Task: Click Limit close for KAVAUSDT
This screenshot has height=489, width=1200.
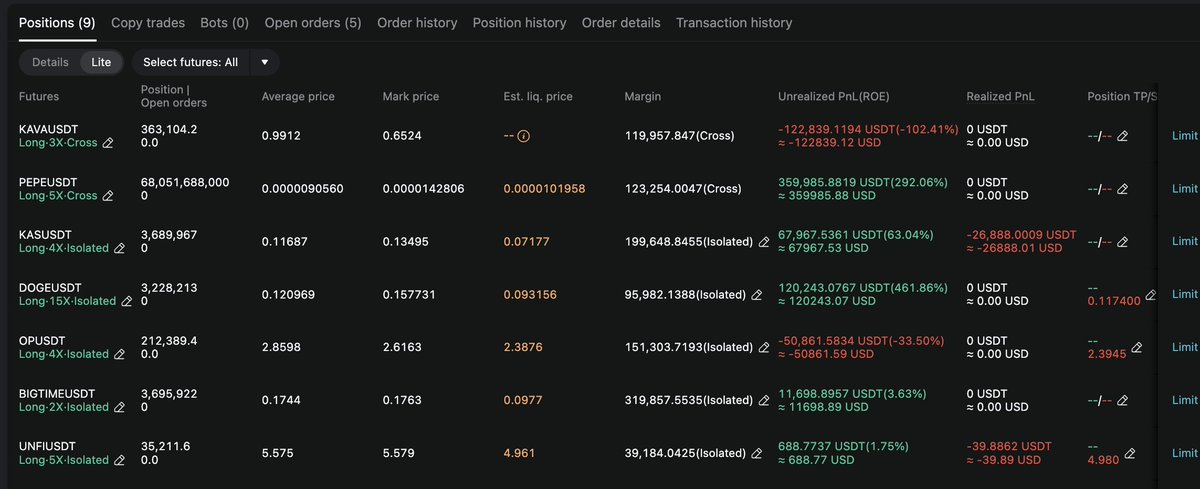Action: click(x=1185, y=136)
